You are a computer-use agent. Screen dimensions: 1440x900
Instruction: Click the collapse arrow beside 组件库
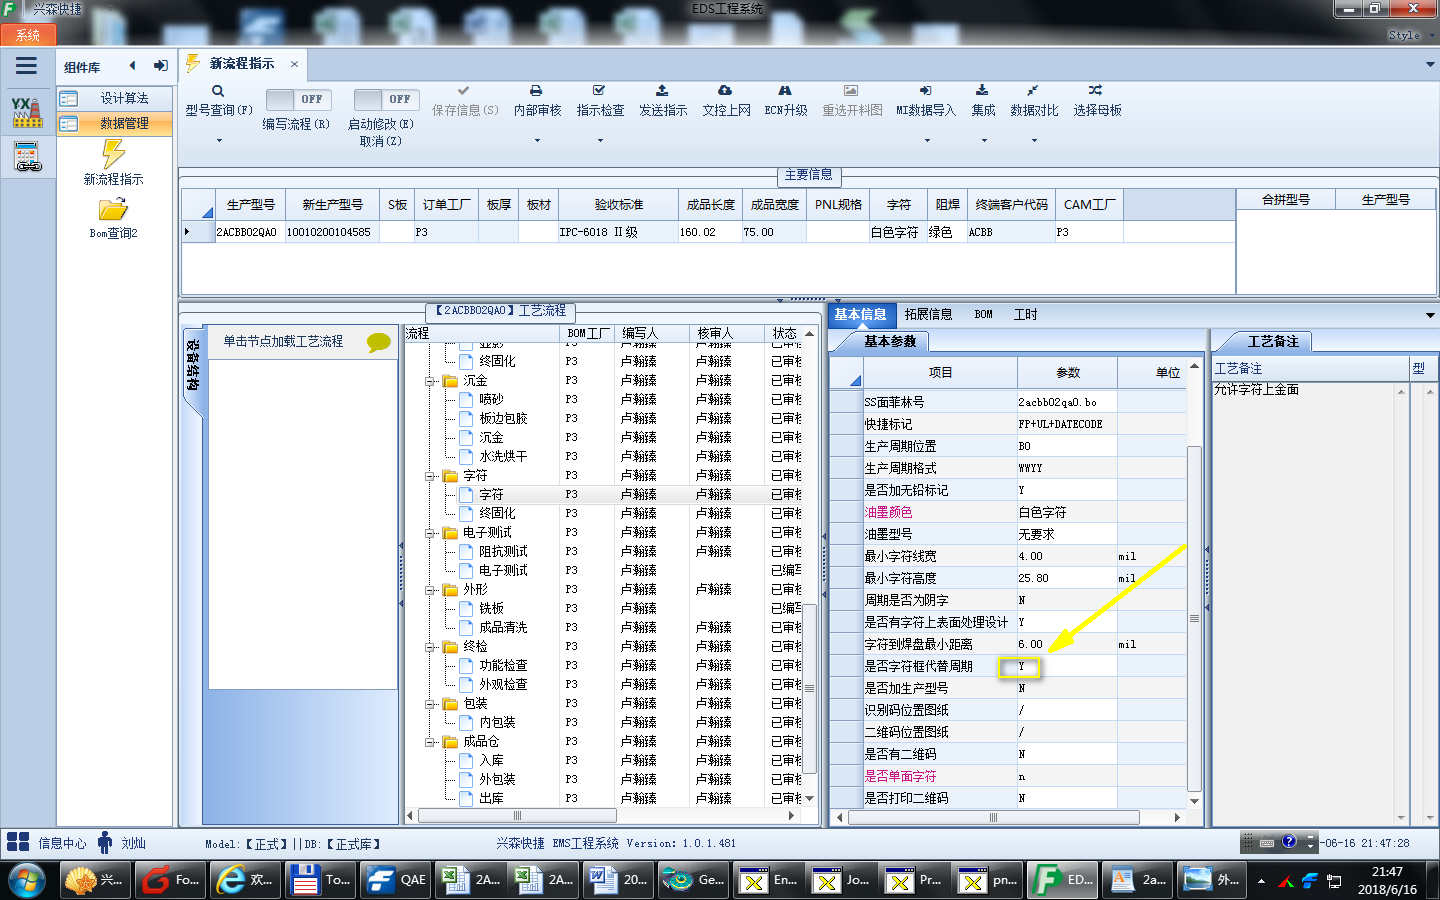[132, 66]
